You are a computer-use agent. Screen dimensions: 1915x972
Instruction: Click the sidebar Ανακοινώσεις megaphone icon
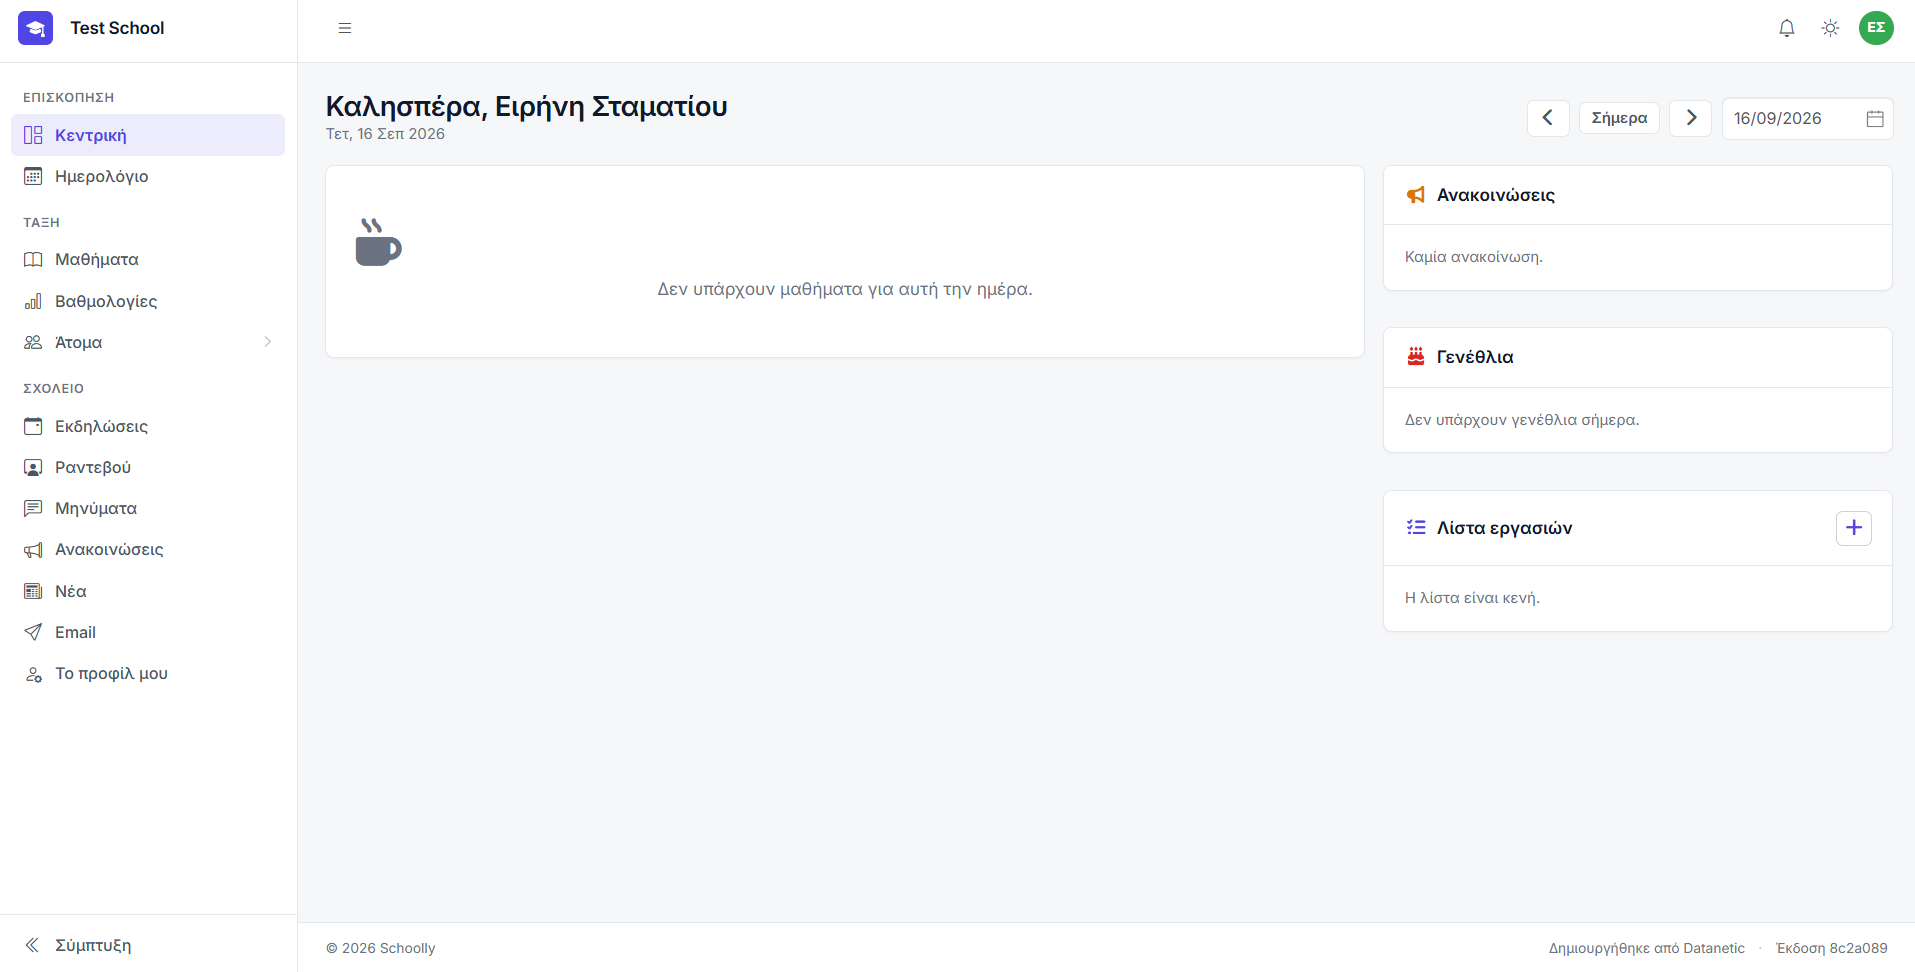coord(33,550)
